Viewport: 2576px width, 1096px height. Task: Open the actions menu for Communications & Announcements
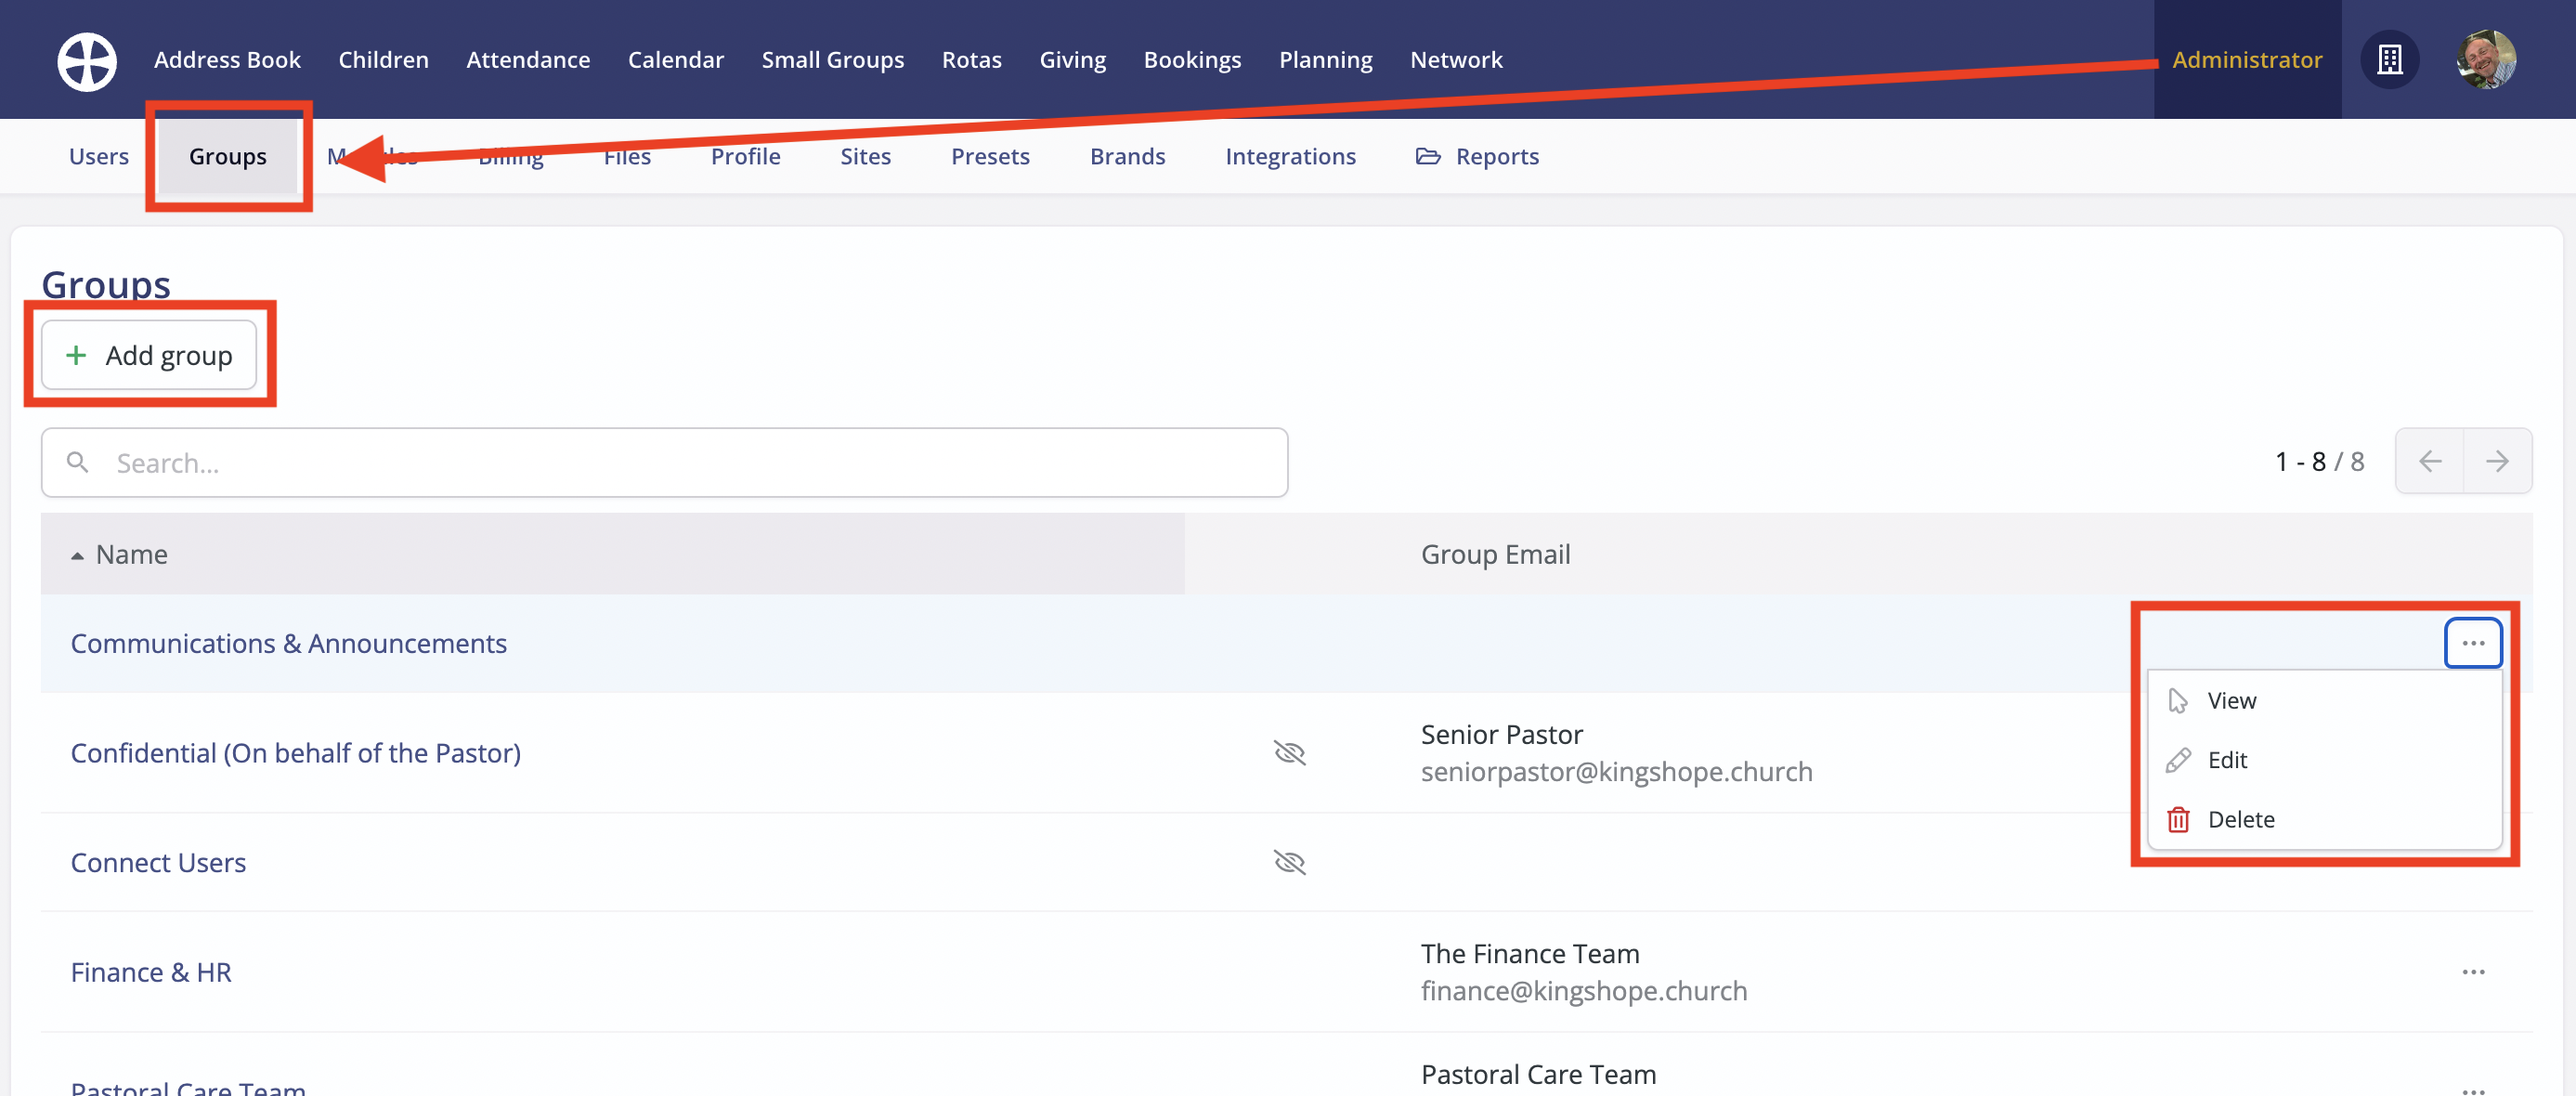coord(2473,643)
